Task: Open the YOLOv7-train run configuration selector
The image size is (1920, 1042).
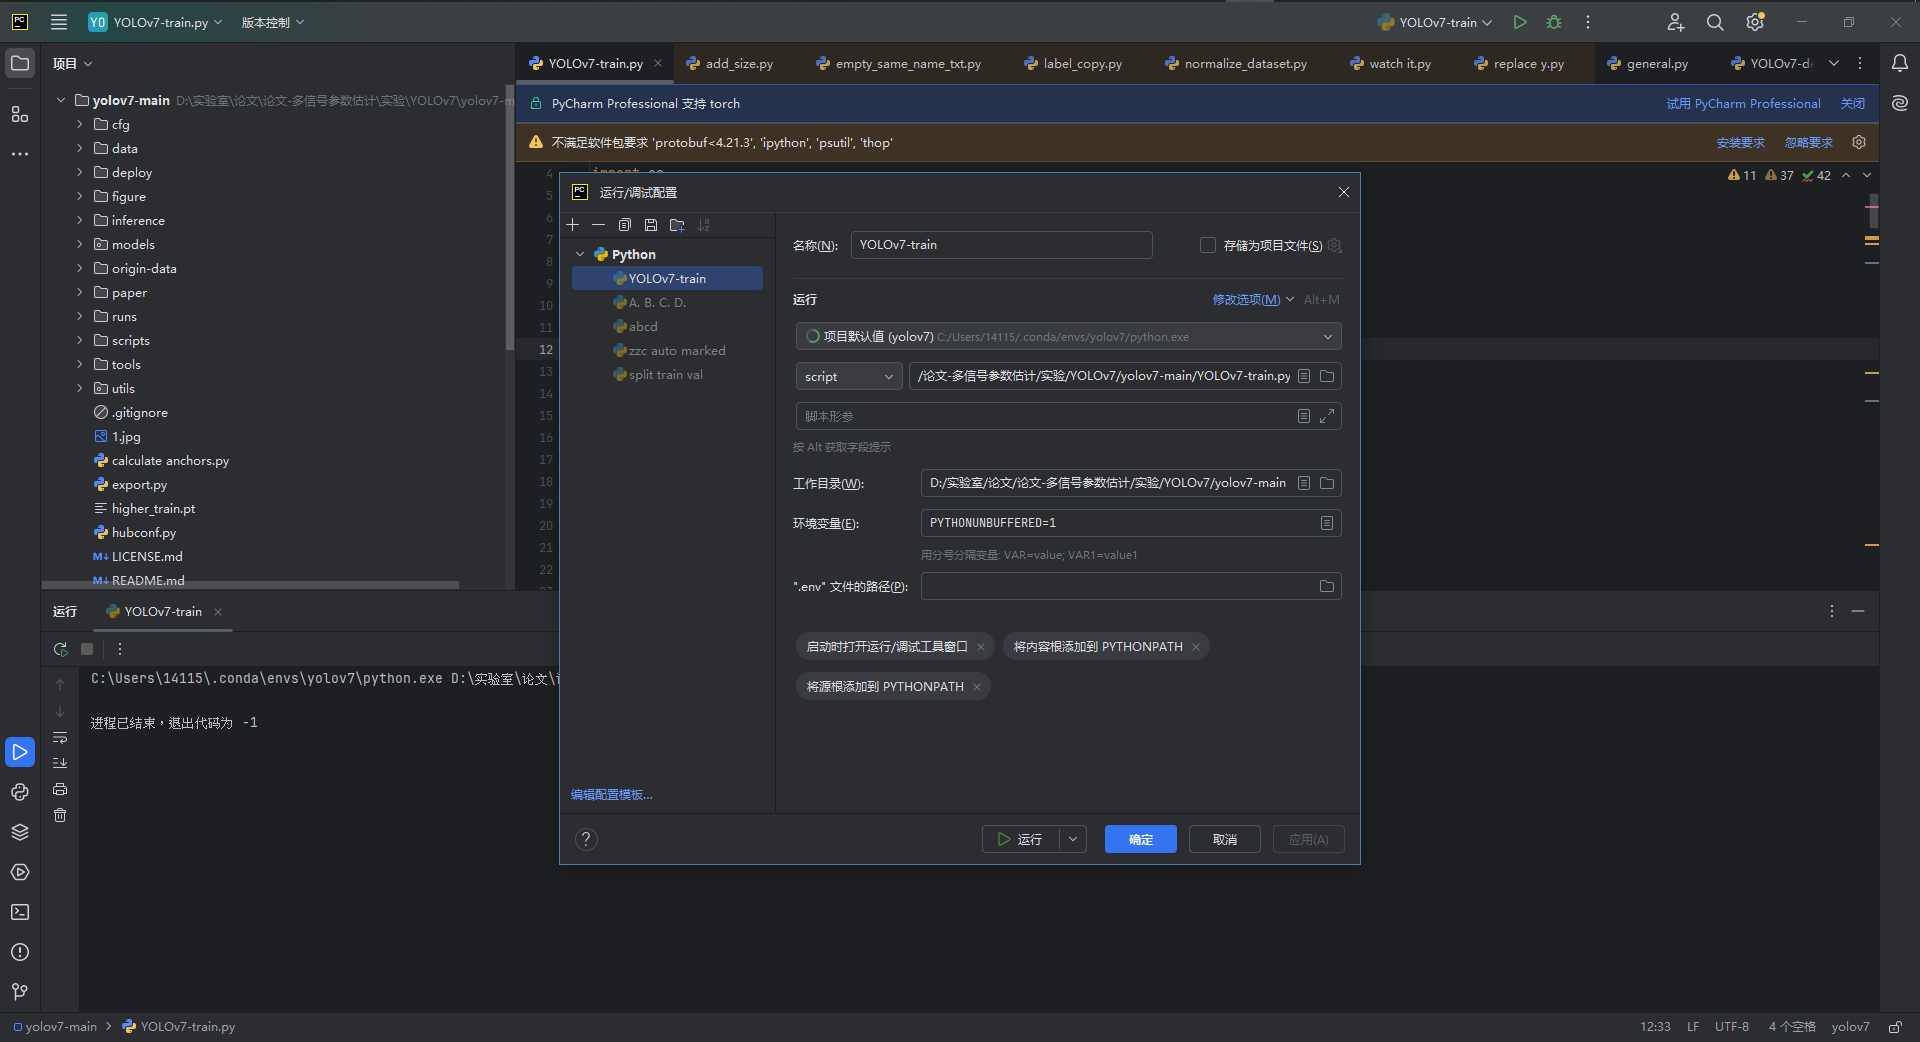Action: point(1435,22)
